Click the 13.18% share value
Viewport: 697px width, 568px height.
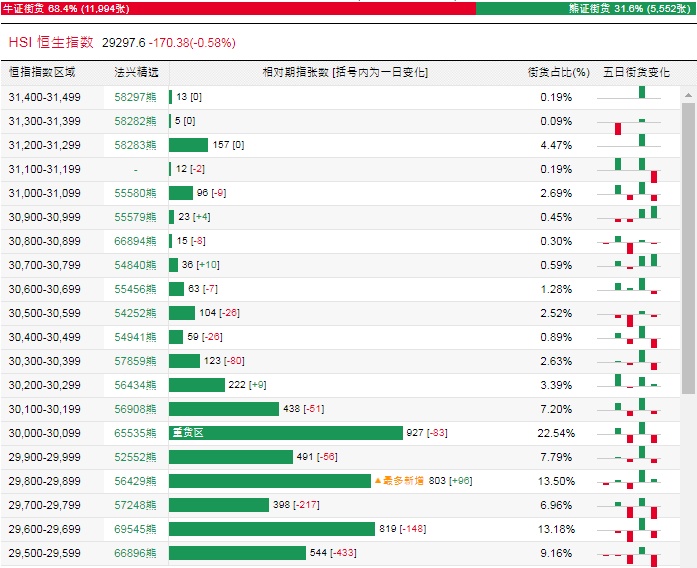coord(556,529)
